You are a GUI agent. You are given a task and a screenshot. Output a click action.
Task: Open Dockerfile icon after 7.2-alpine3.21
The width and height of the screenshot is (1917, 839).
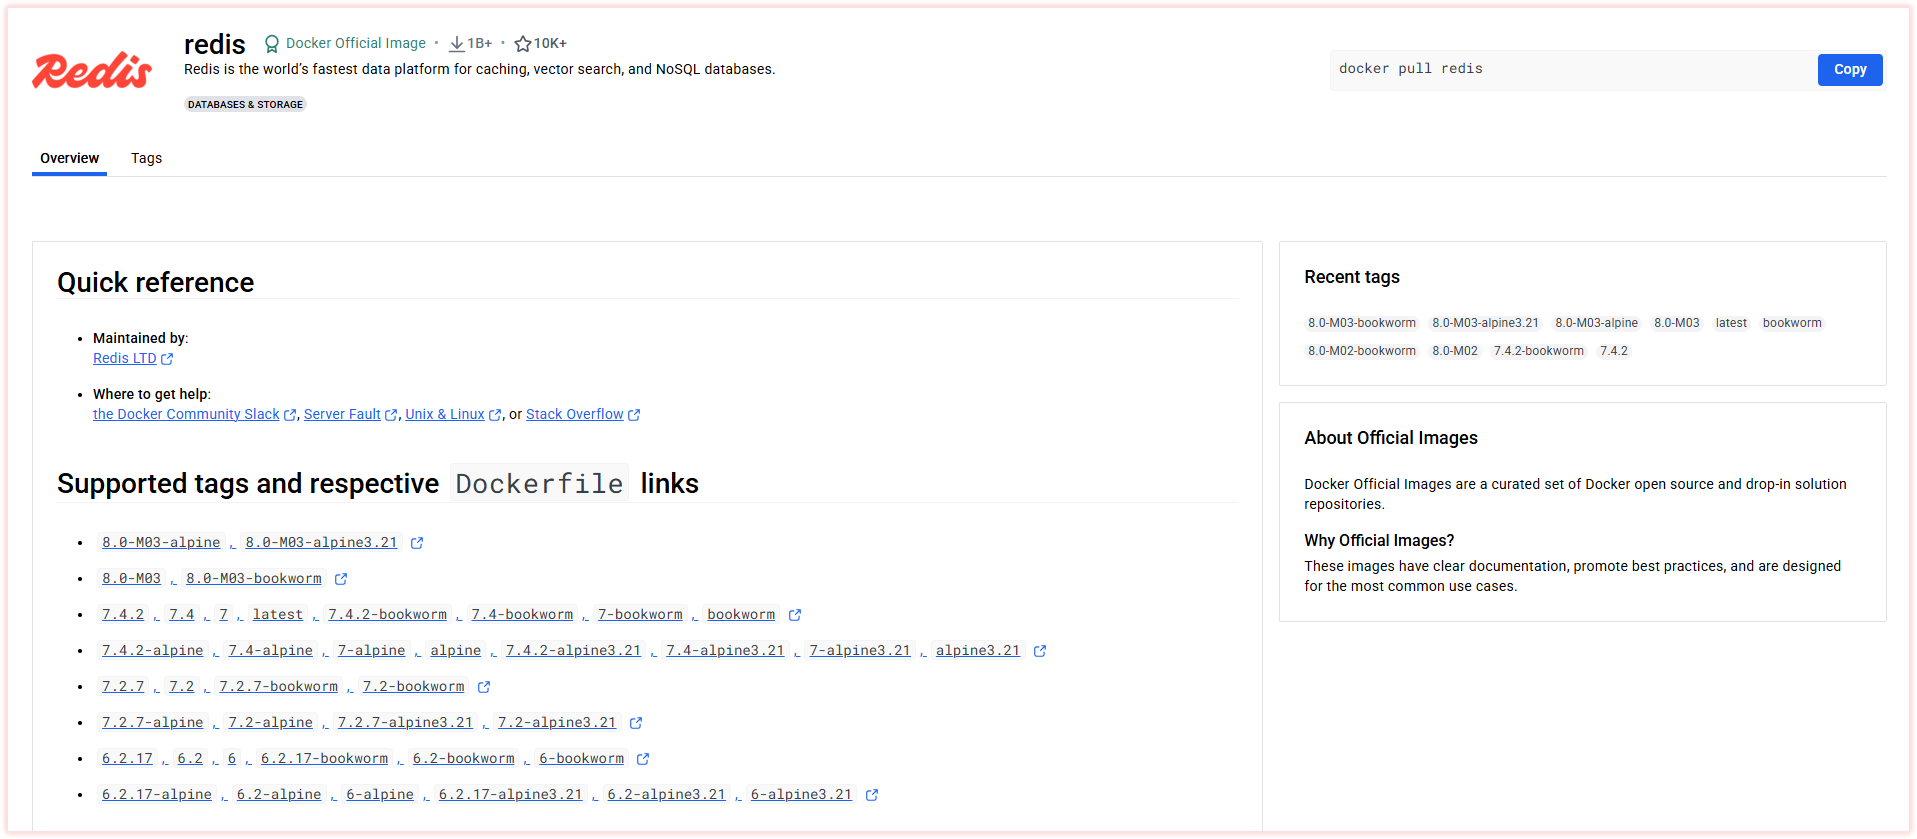tap(636, 723)
